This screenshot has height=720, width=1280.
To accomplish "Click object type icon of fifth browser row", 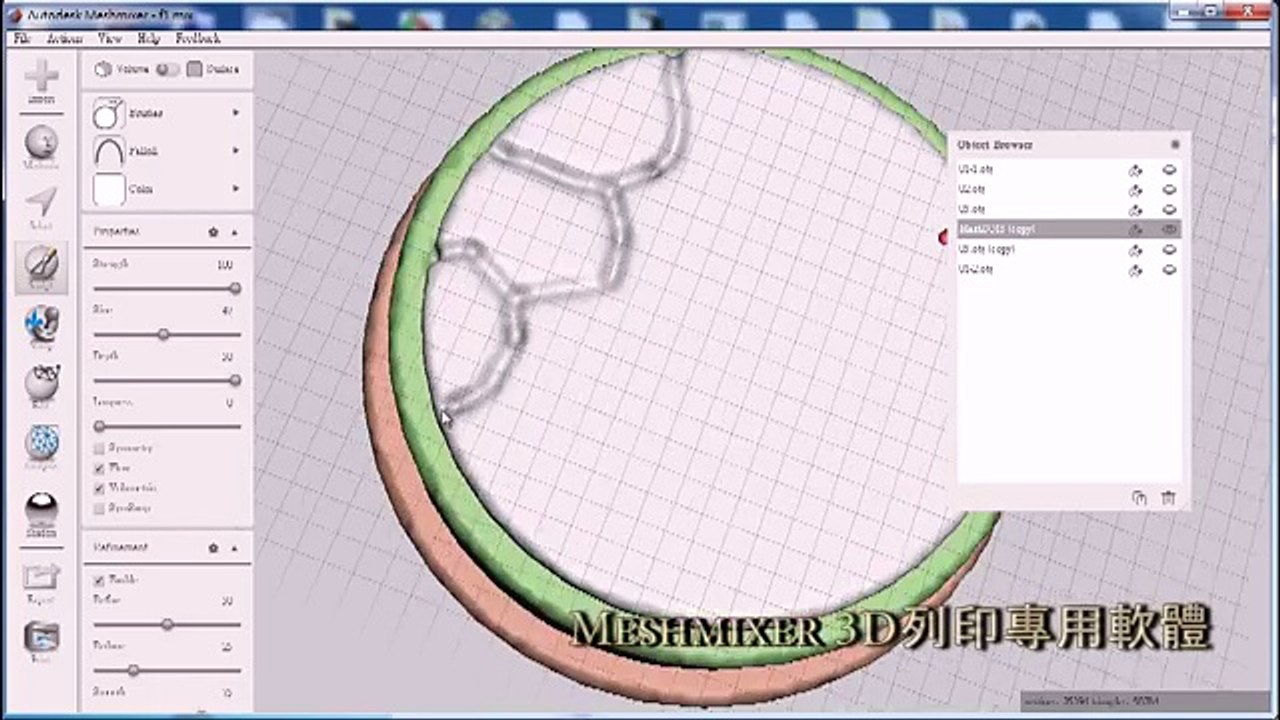I will click(x=1135, y=250).
